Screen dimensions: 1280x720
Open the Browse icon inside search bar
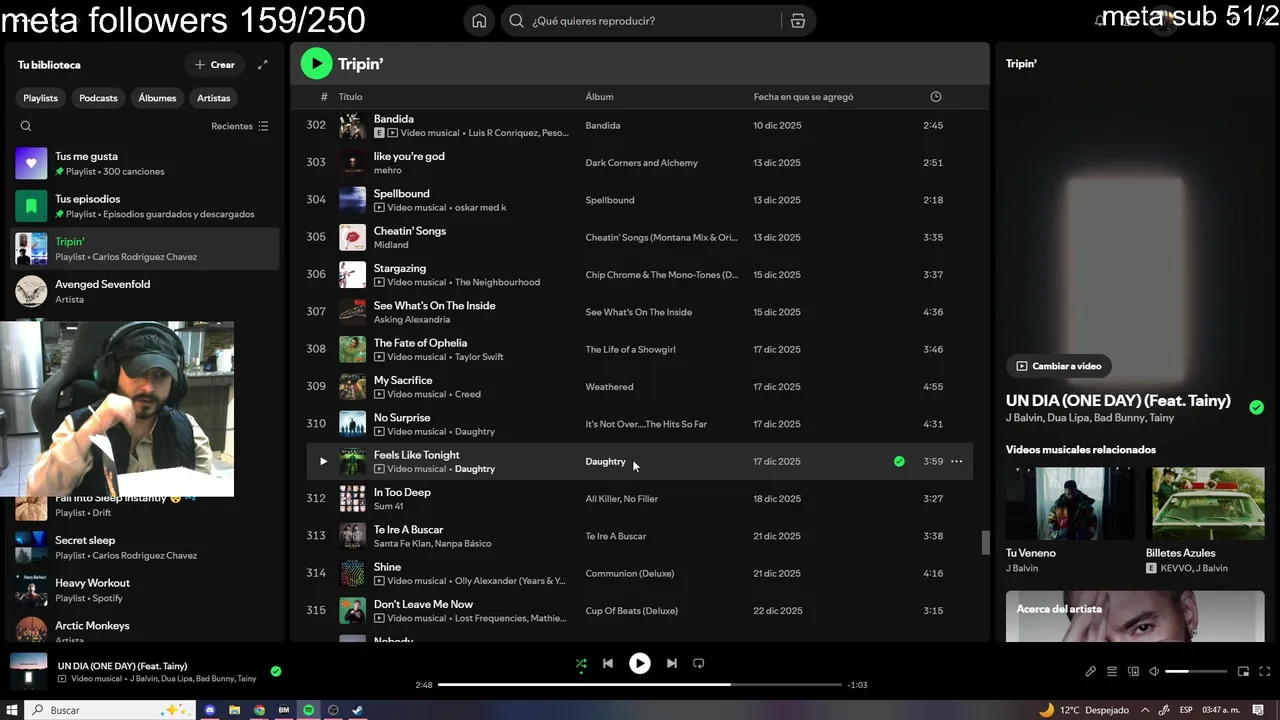coord(797,21)
